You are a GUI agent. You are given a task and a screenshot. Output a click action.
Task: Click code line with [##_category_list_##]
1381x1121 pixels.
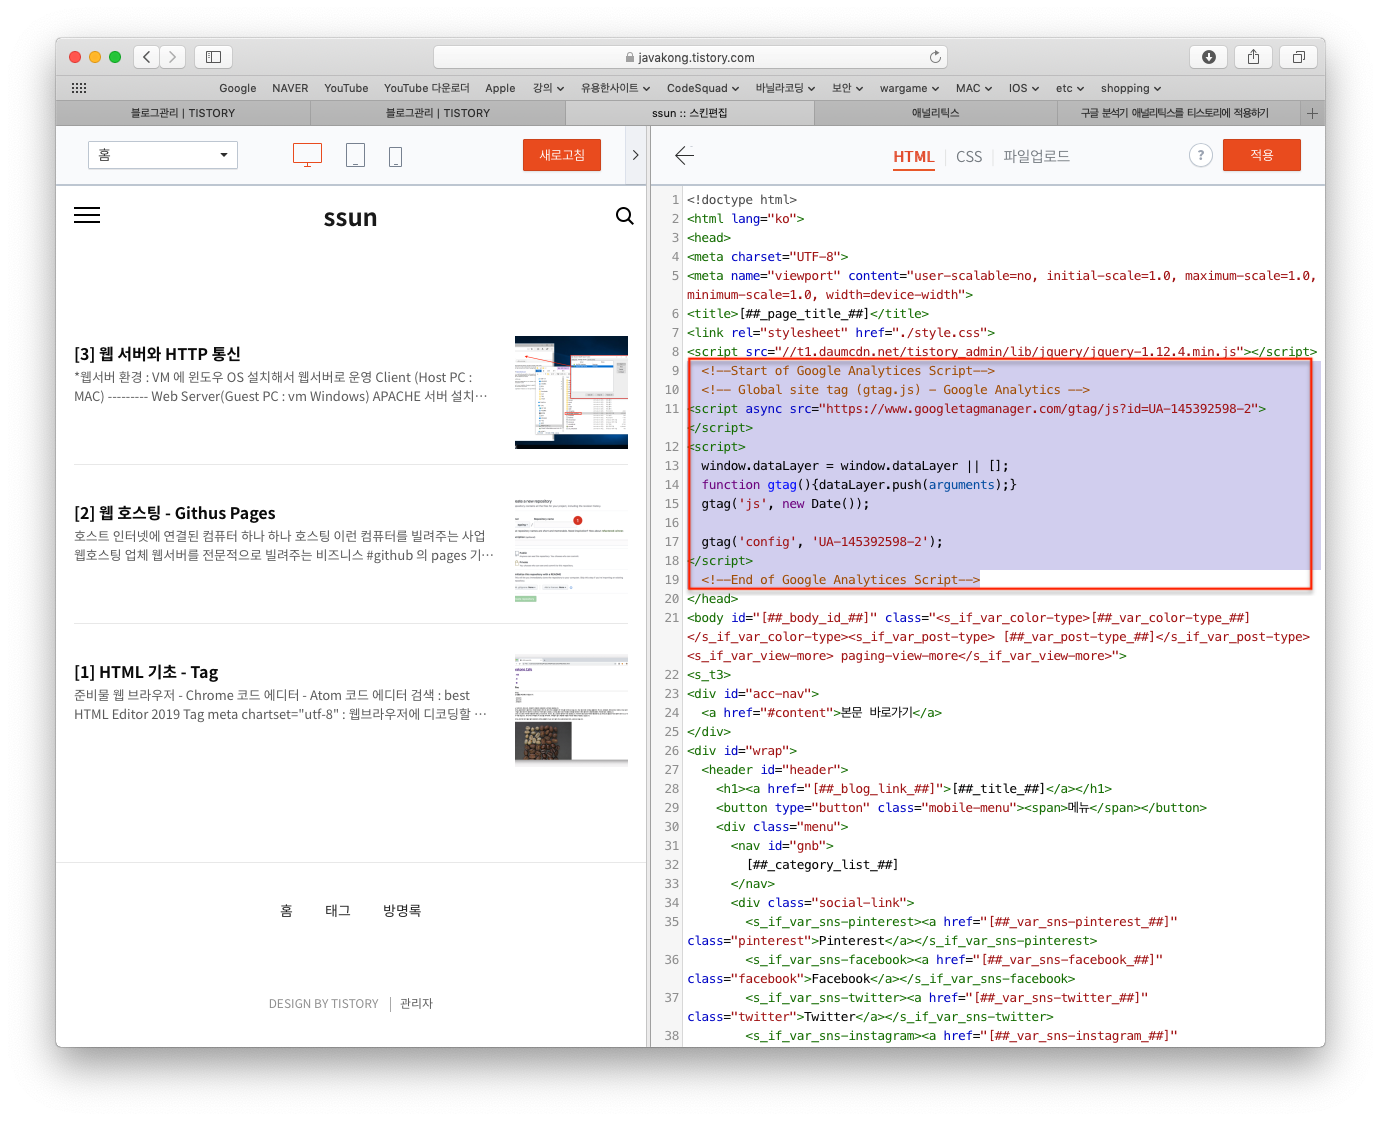(822, 865)
